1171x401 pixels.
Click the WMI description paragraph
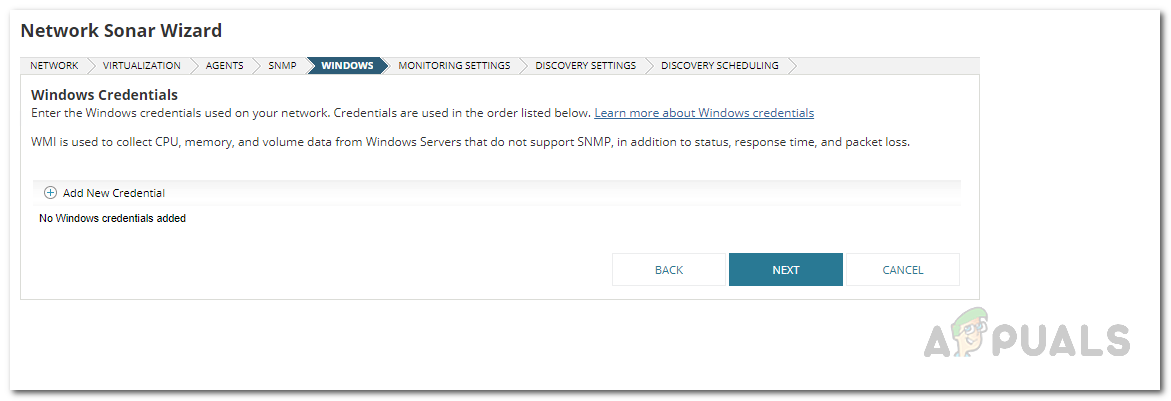tap(470, 142)
